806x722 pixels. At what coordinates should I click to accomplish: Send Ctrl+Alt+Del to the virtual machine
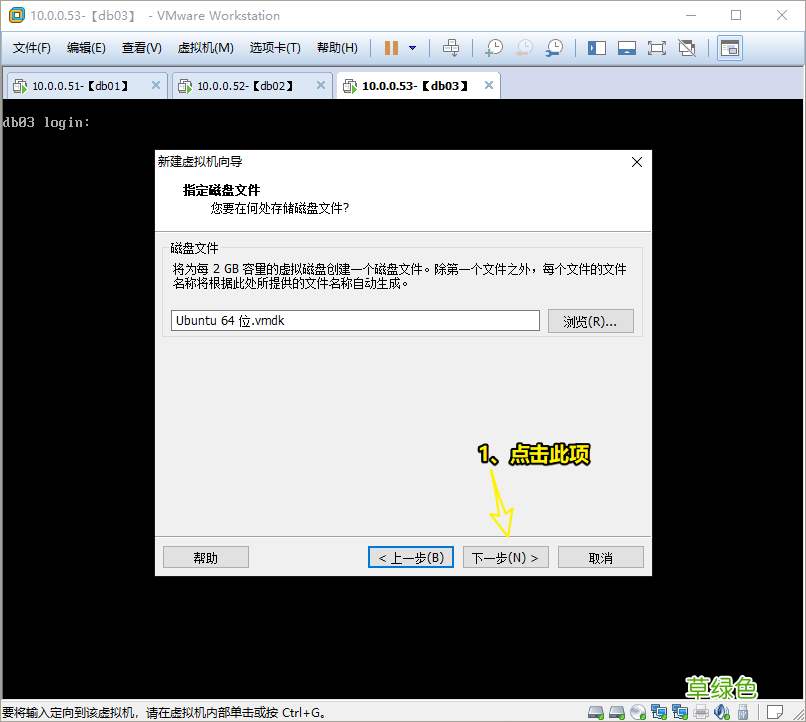pyautogui.click(x=451, y=48)
